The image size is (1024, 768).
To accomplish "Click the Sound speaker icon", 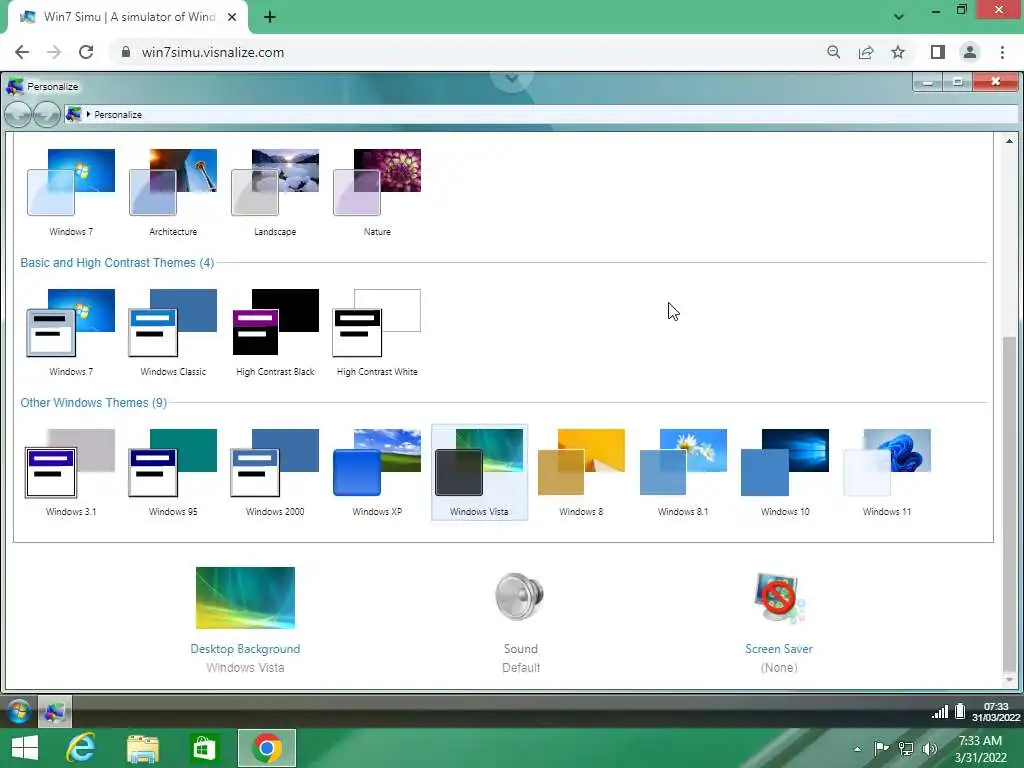I will pyautogui.click(x=520, y=596).
